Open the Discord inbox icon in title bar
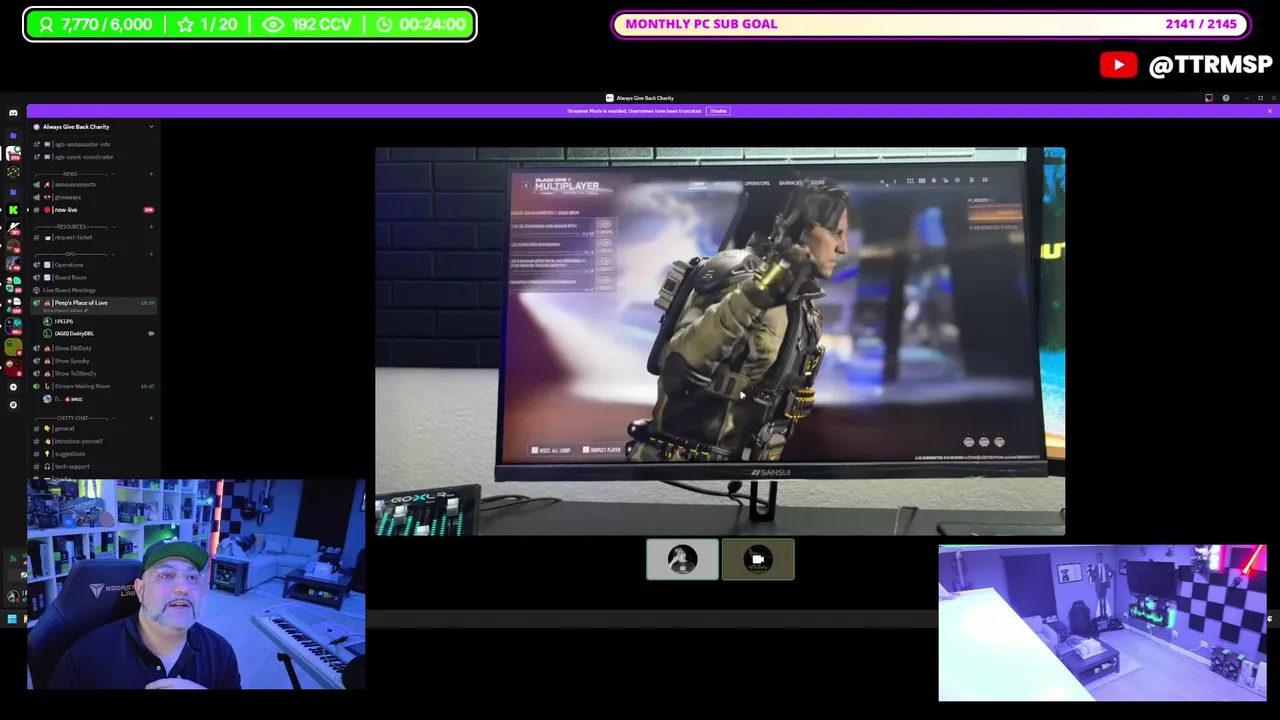The image size is (1280, 720). [1209, 98]
